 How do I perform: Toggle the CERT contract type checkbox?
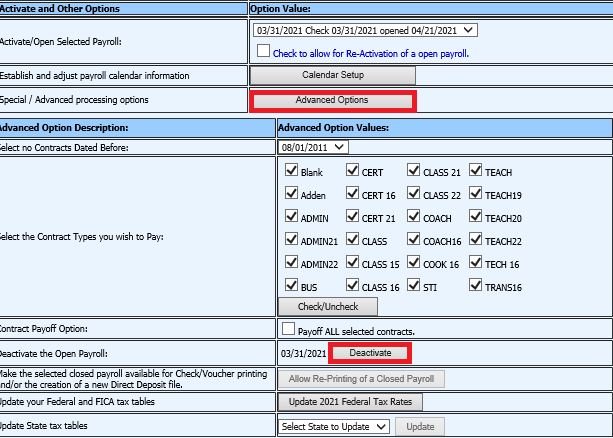(x=353, y=171)
